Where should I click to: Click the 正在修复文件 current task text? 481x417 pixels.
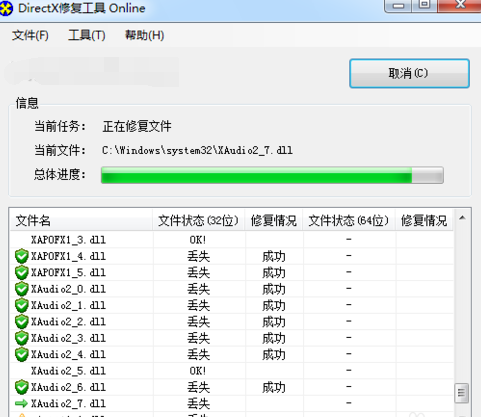pyautogui.click(x=137, y=126)
